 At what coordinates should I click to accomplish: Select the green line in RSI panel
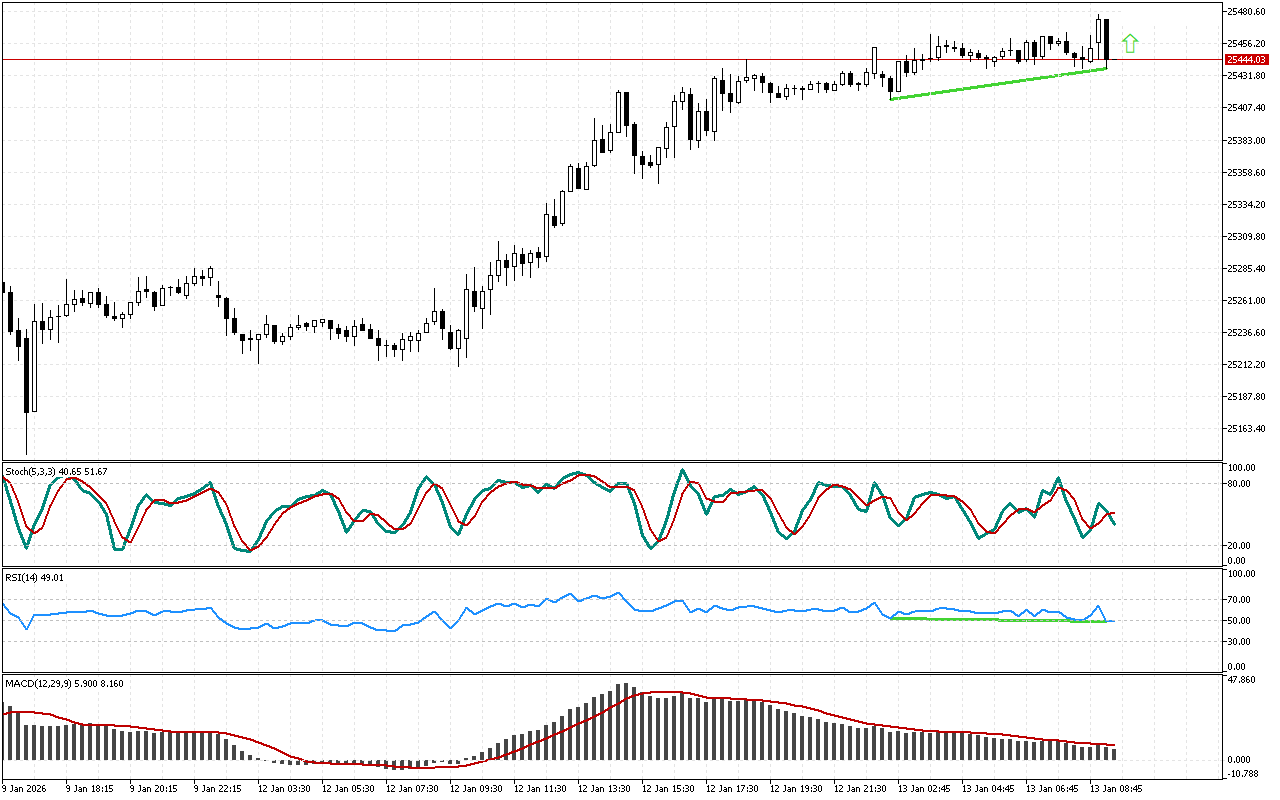1000,620
